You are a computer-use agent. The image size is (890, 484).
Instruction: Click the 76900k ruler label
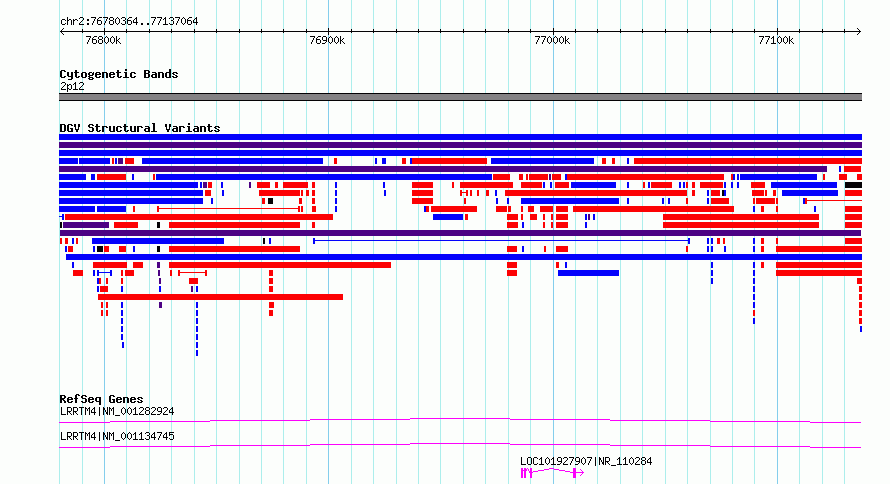(327, 41)
